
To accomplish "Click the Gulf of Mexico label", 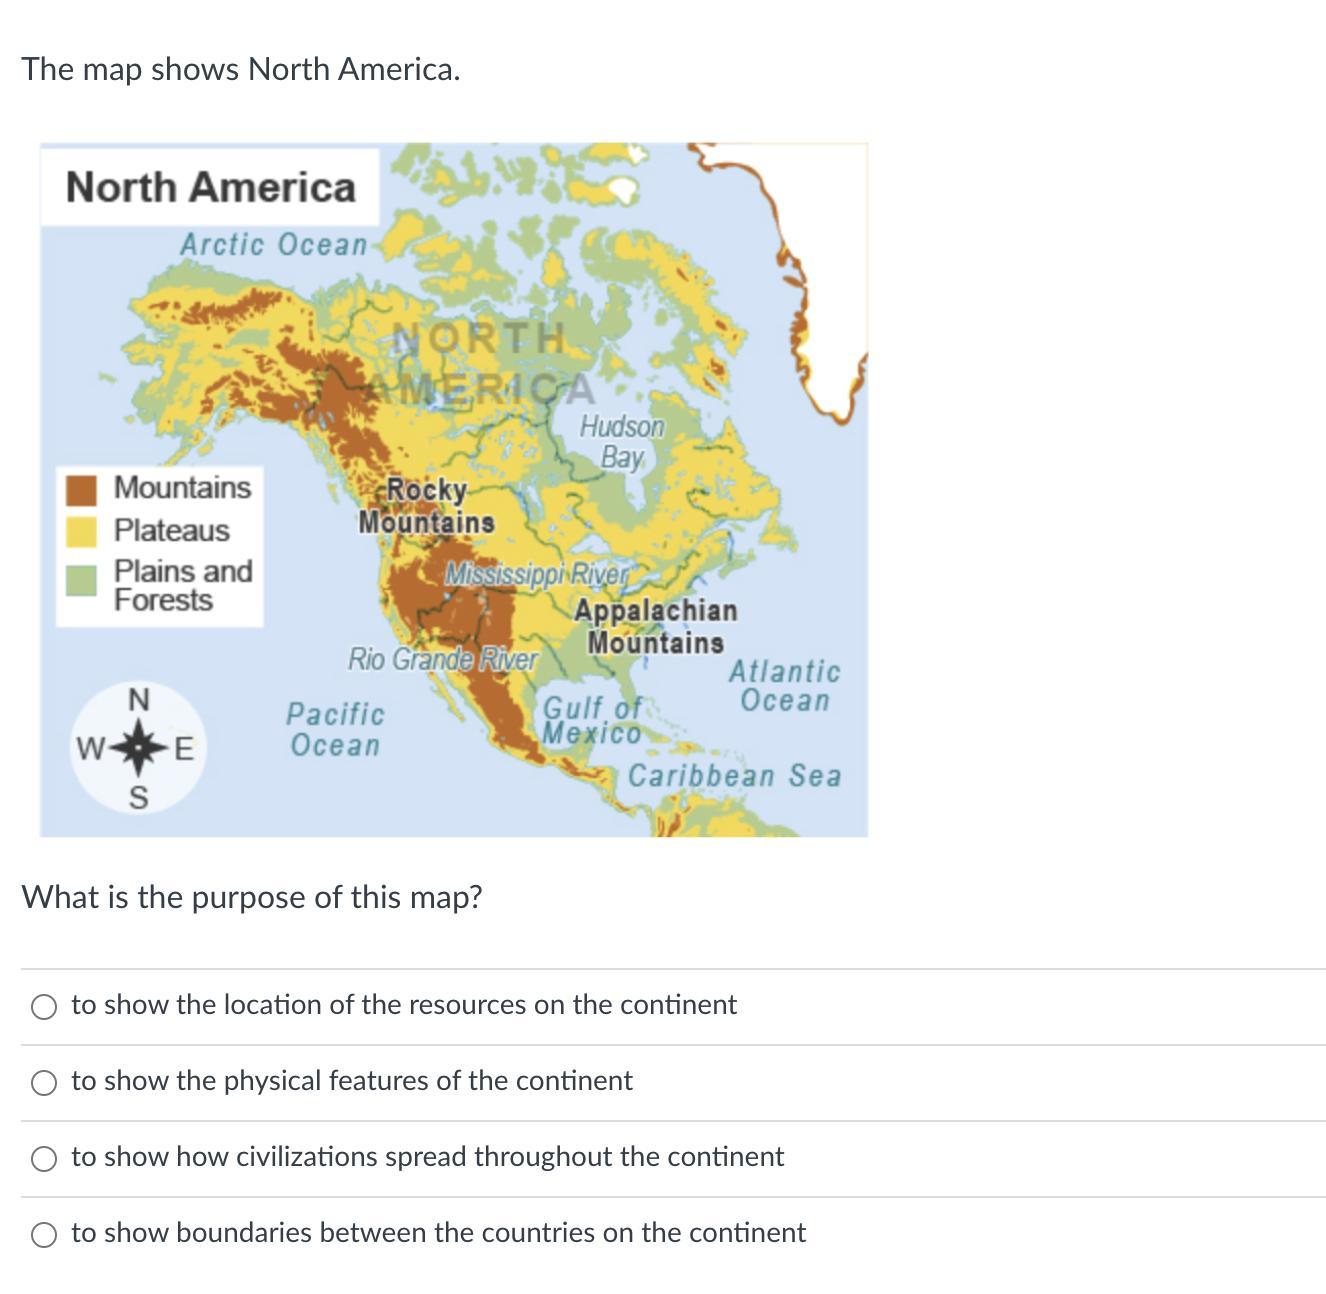I will tap(593, 720).
